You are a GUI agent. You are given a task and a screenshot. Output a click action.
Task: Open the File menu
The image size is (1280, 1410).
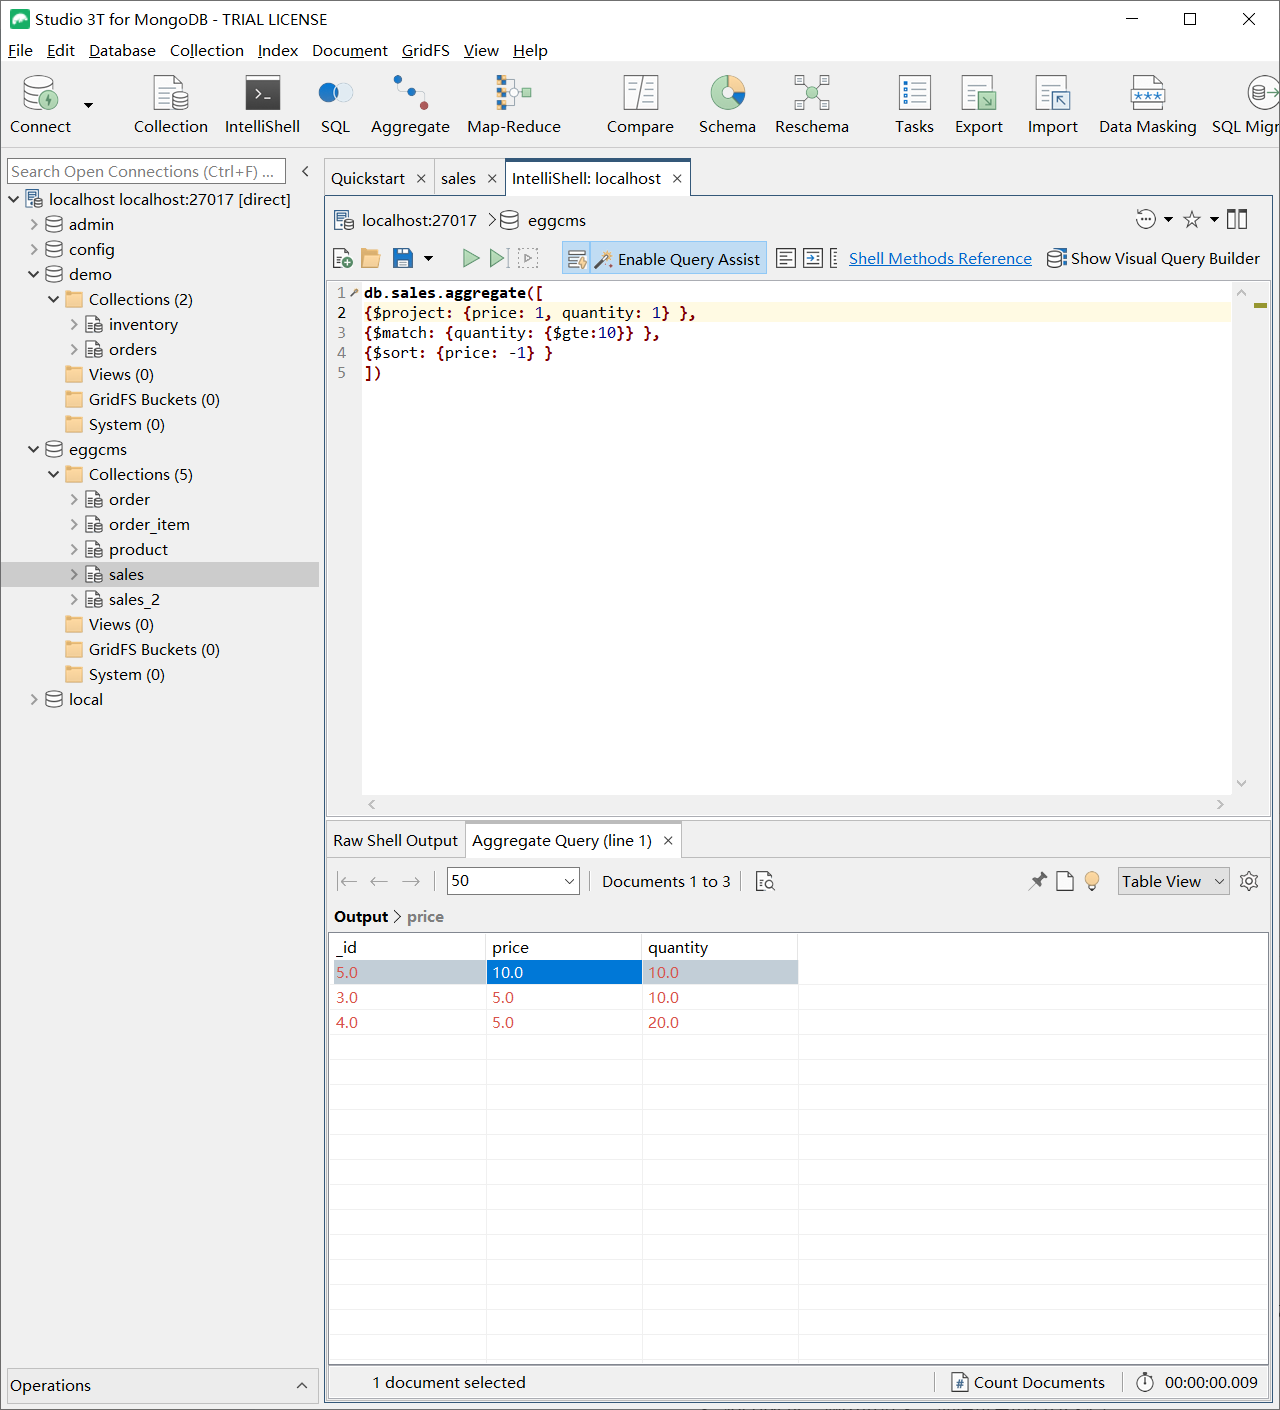point(20,51)
